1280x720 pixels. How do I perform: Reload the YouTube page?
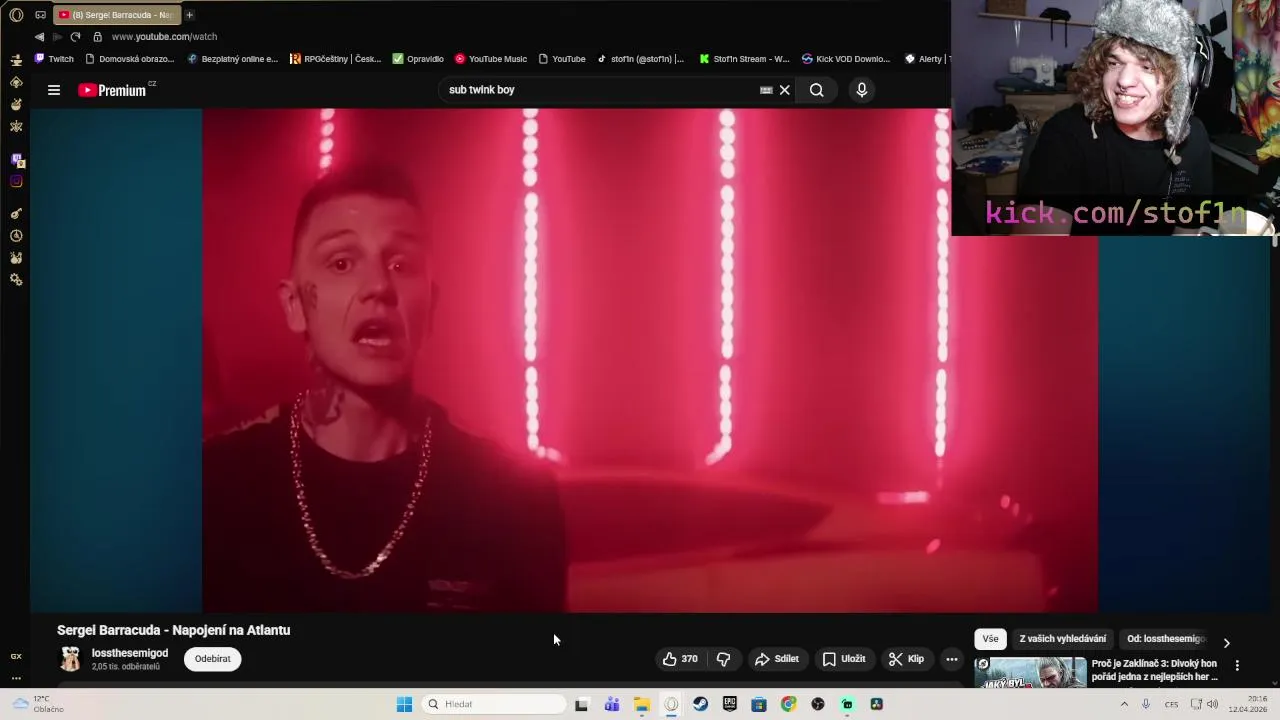pos(75,37)
